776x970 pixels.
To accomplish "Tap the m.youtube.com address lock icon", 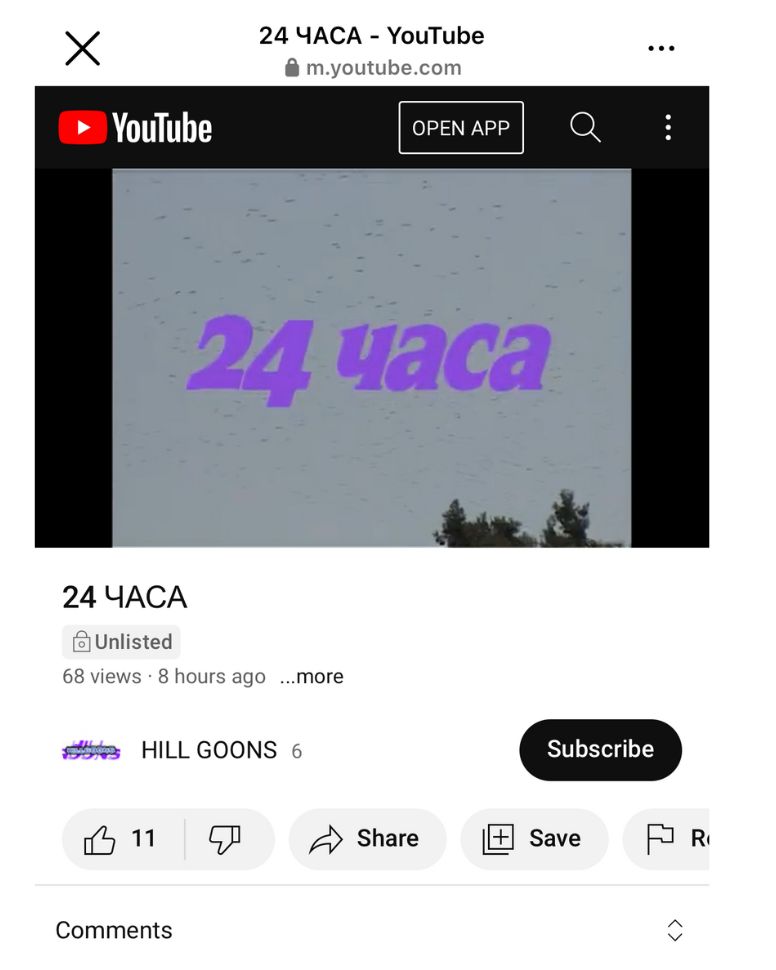I will click(292, 67).
